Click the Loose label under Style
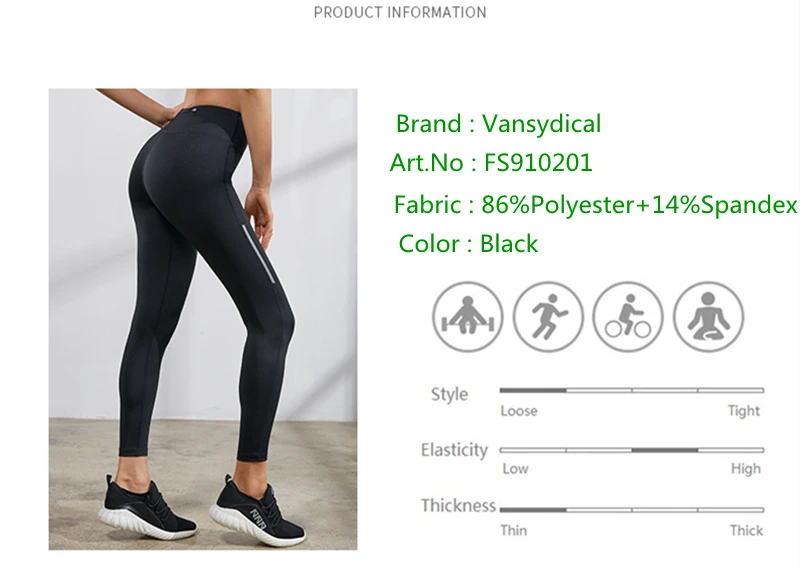 pos(519,411)
